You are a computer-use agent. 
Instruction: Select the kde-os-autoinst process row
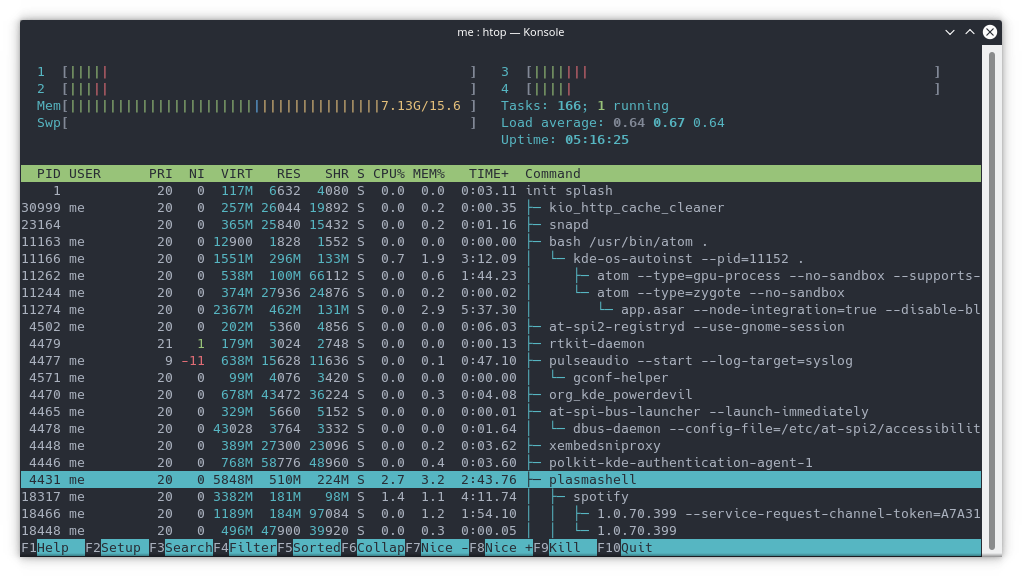tap(501, 258)
